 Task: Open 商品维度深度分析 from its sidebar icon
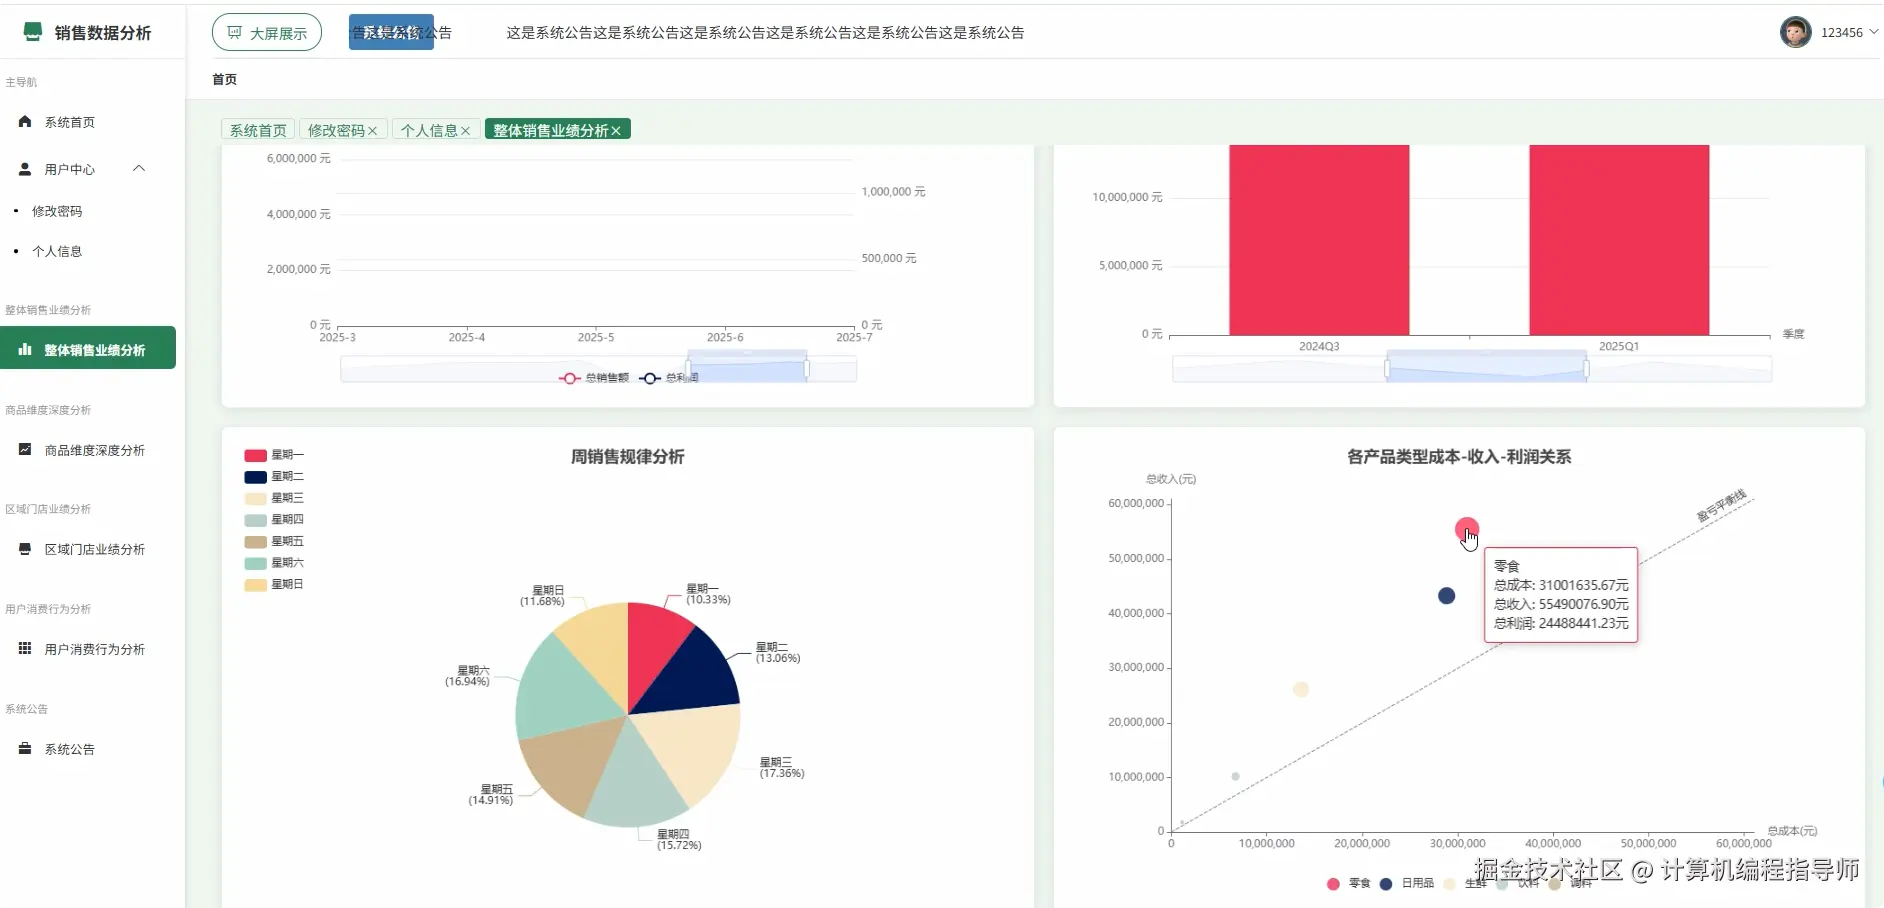pyautogui.click(x=24, y=449)
